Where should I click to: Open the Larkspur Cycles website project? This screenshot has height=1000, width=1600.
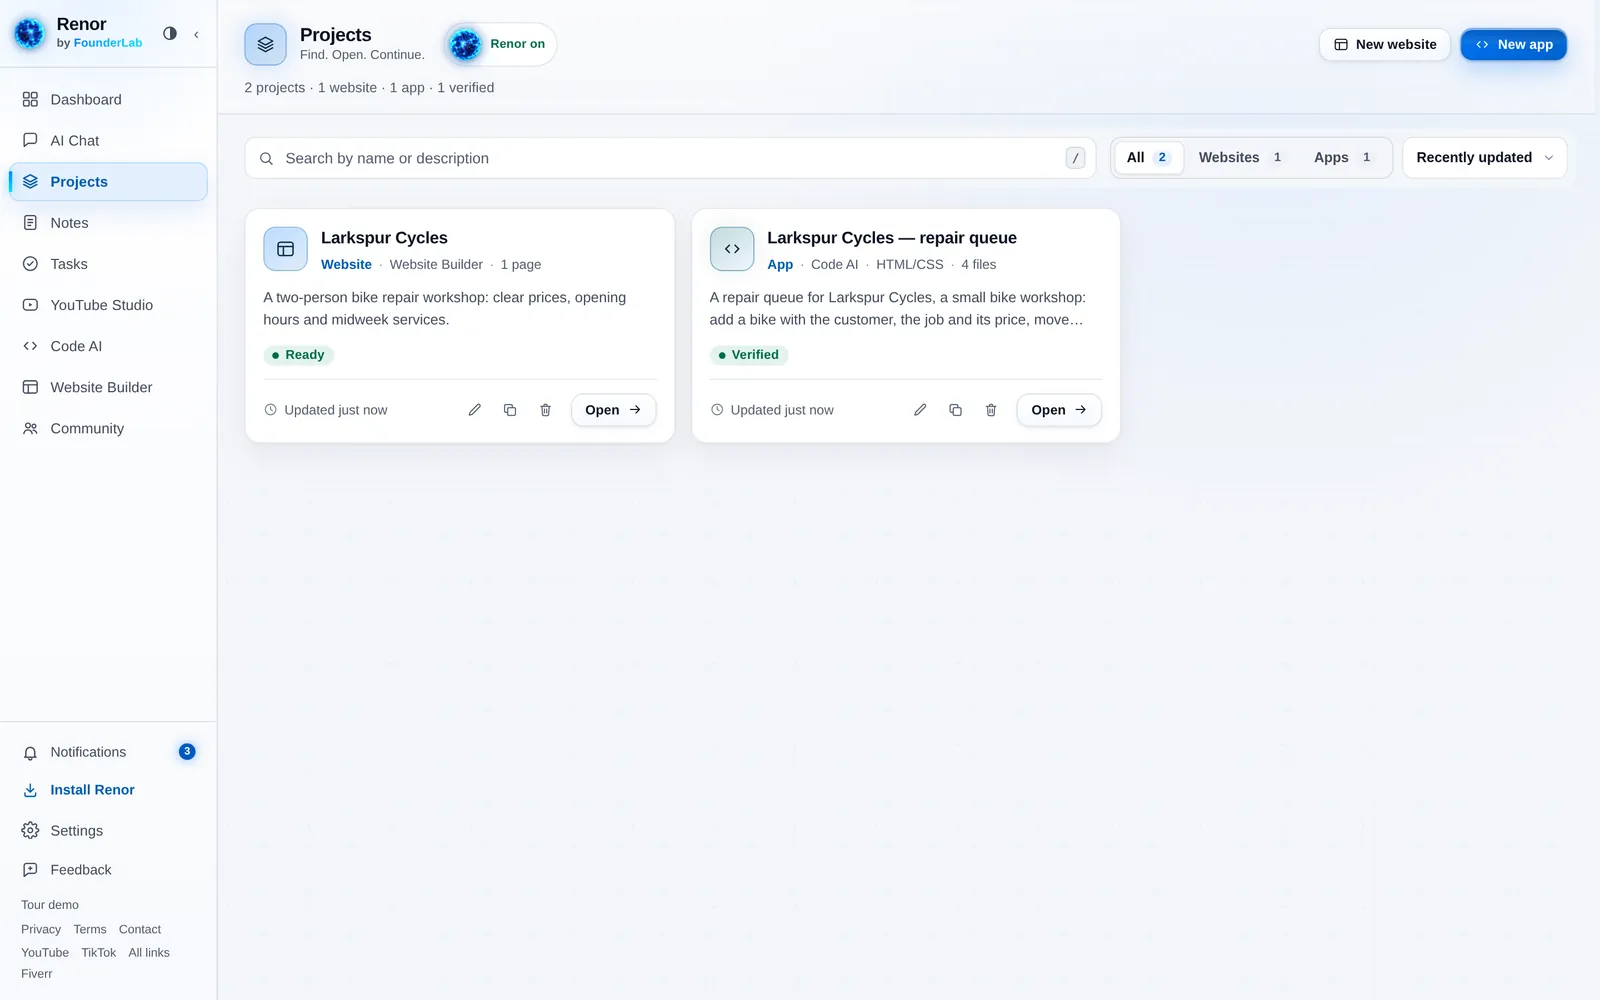pyautogui.click(x=613, y=410)
